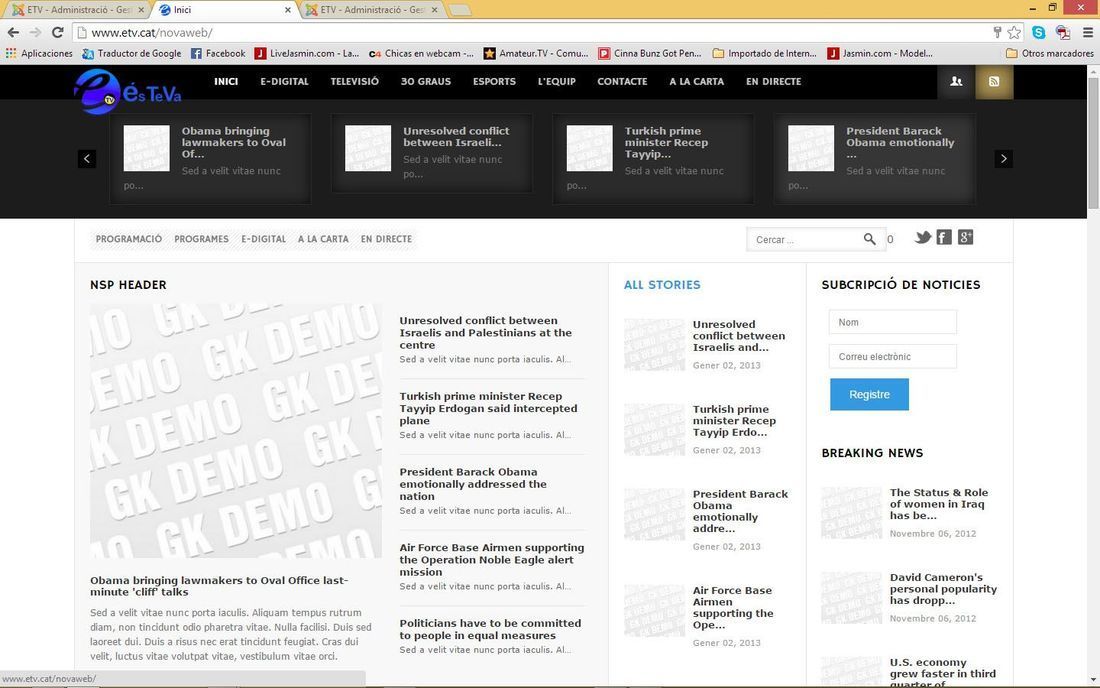Image resolution: width=1100 pixels, height=688 pixels.
Task: Click the és TeVa site logo
Action: [128, 91]
